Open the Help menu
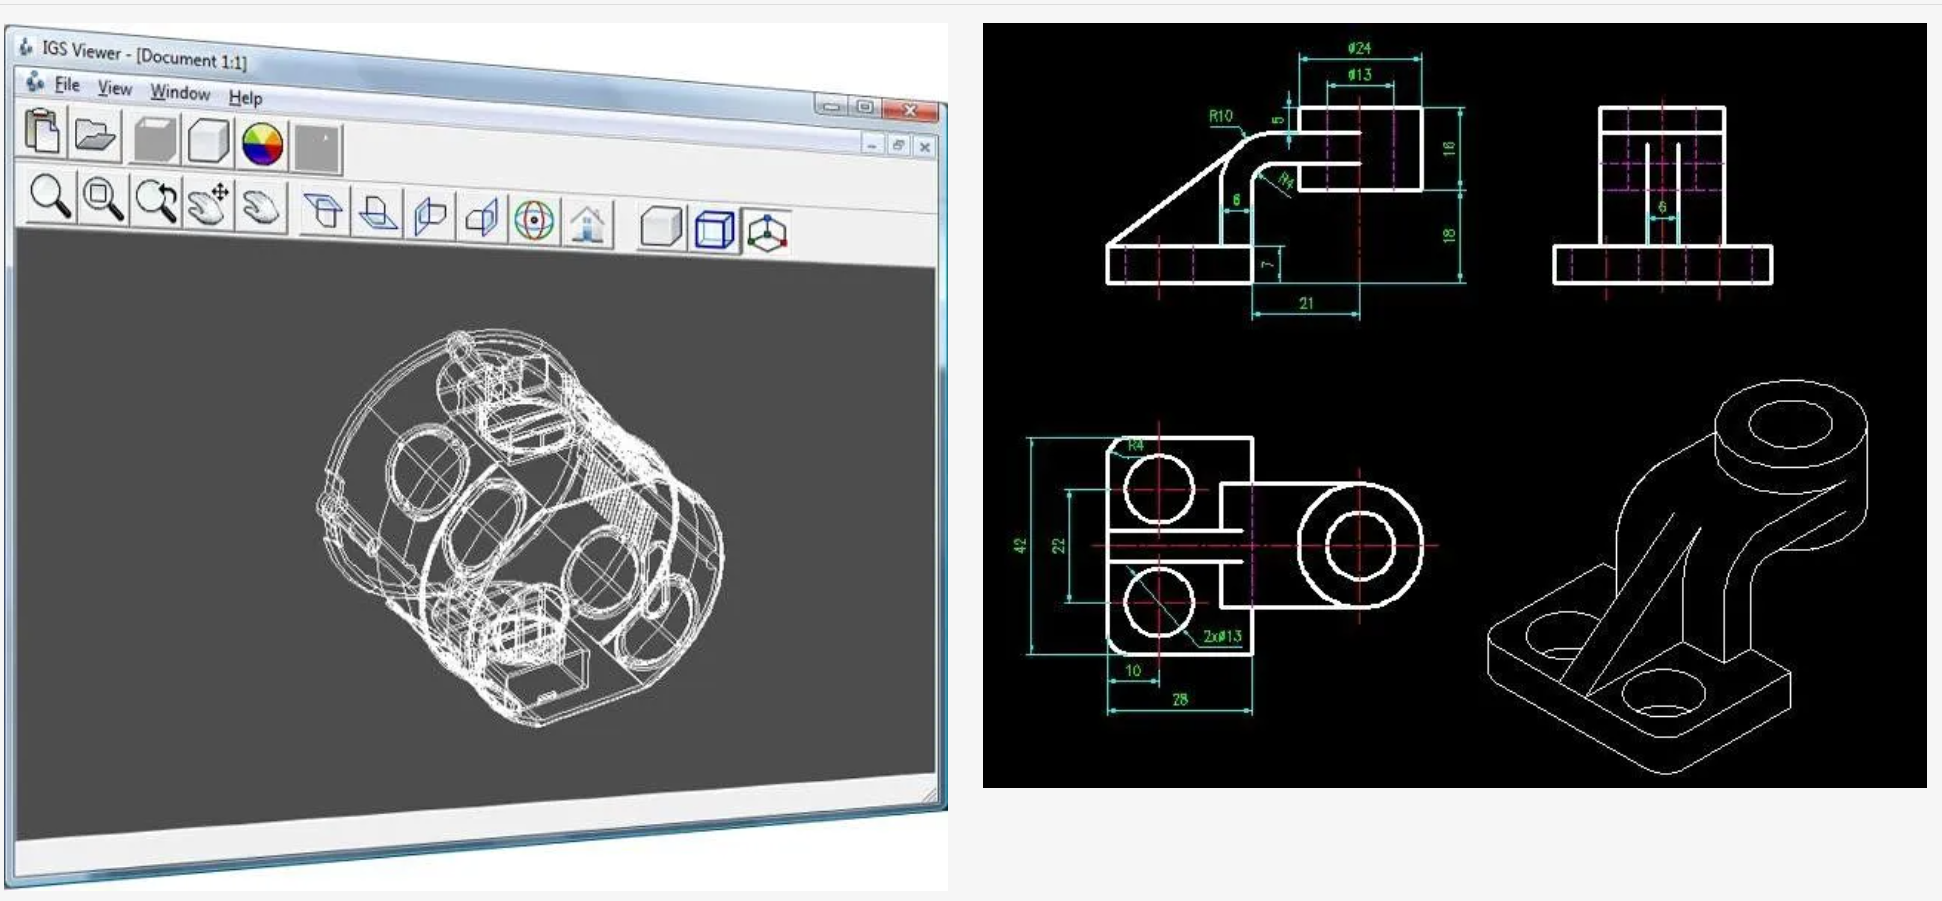The height and width of the screenshot is (901, 1942). 245,98
